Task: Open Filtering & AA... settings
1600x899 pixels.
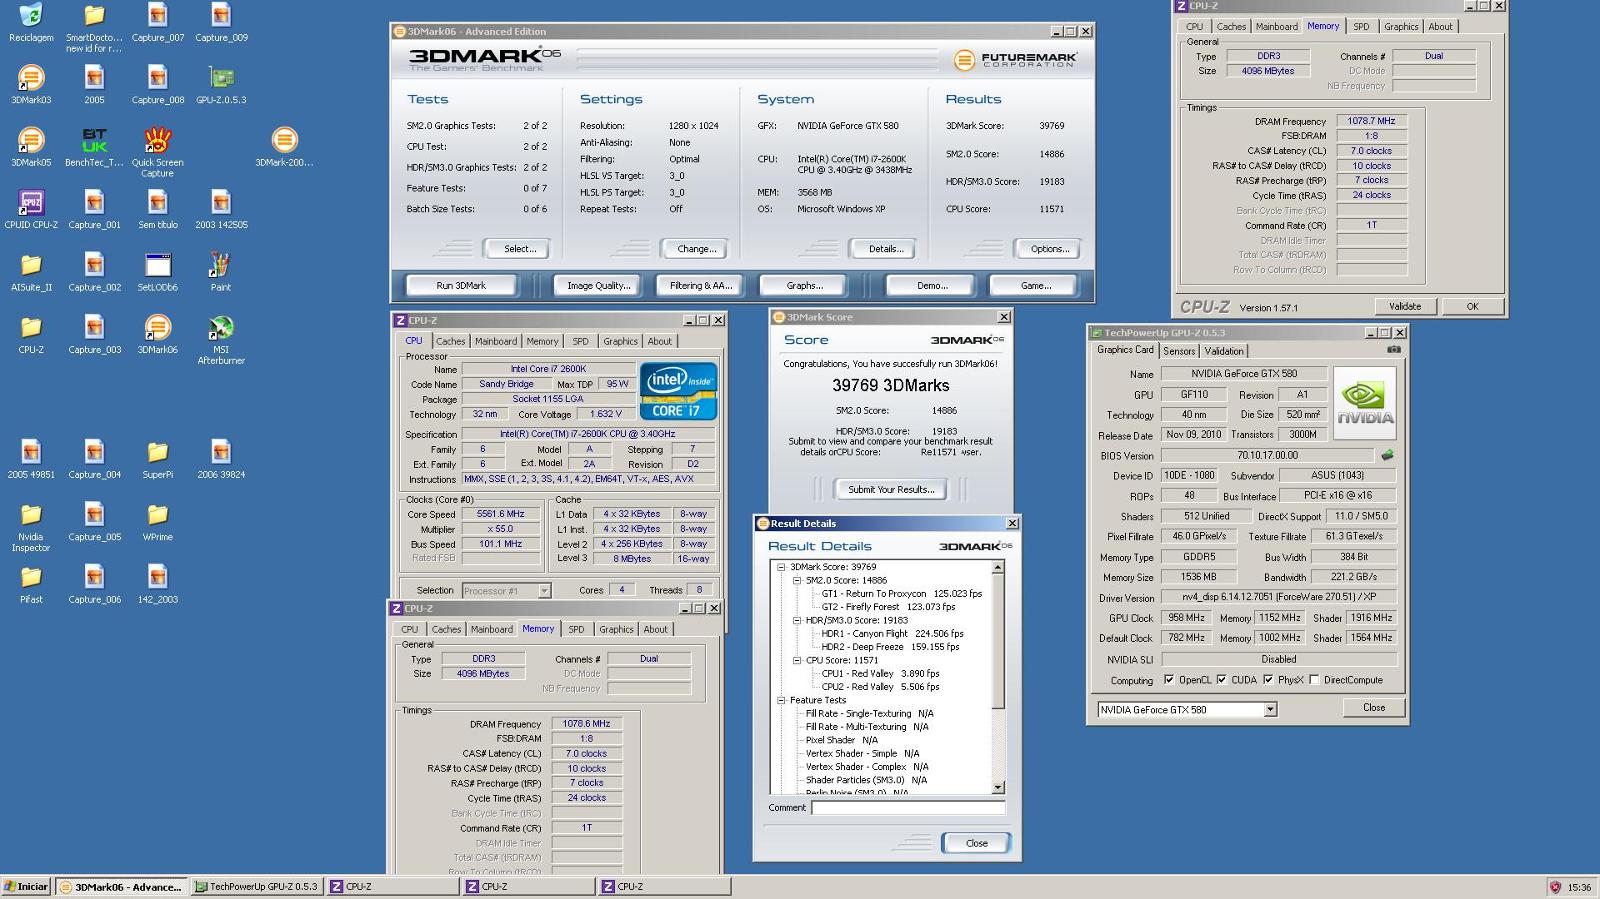Action: [701, 286]
